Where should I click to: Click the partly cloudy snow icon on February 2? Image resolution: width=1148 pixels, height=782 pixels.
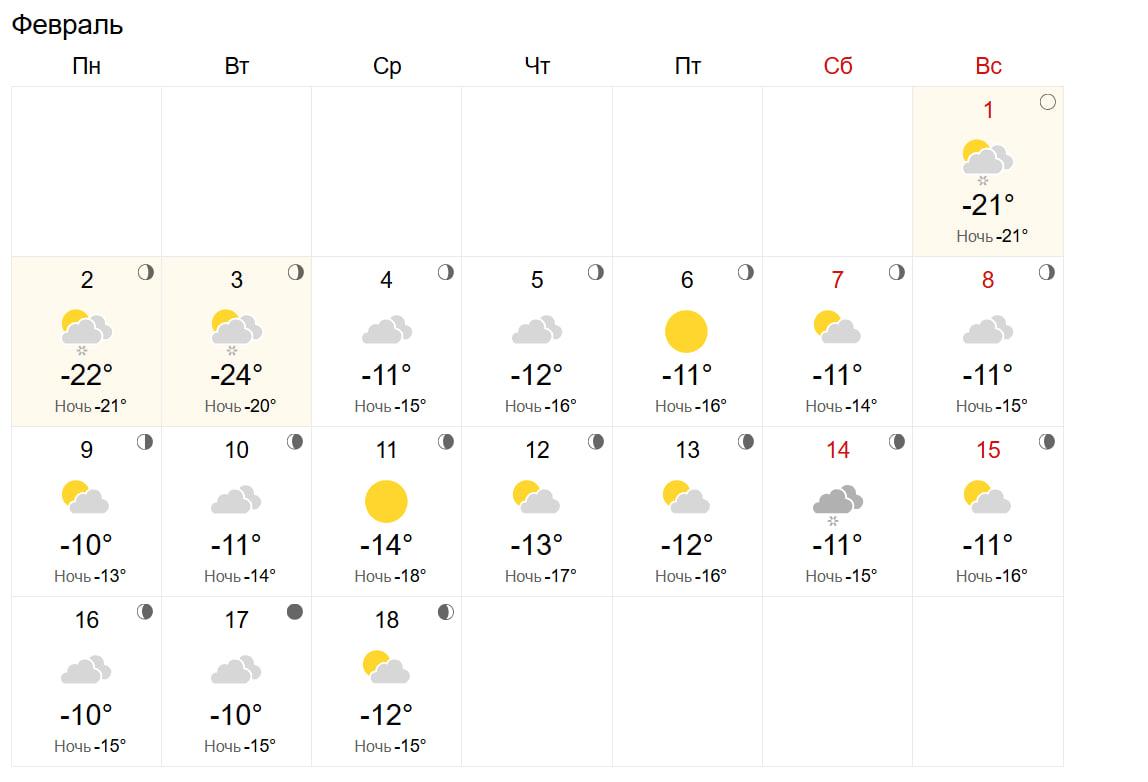coord(86,331)
